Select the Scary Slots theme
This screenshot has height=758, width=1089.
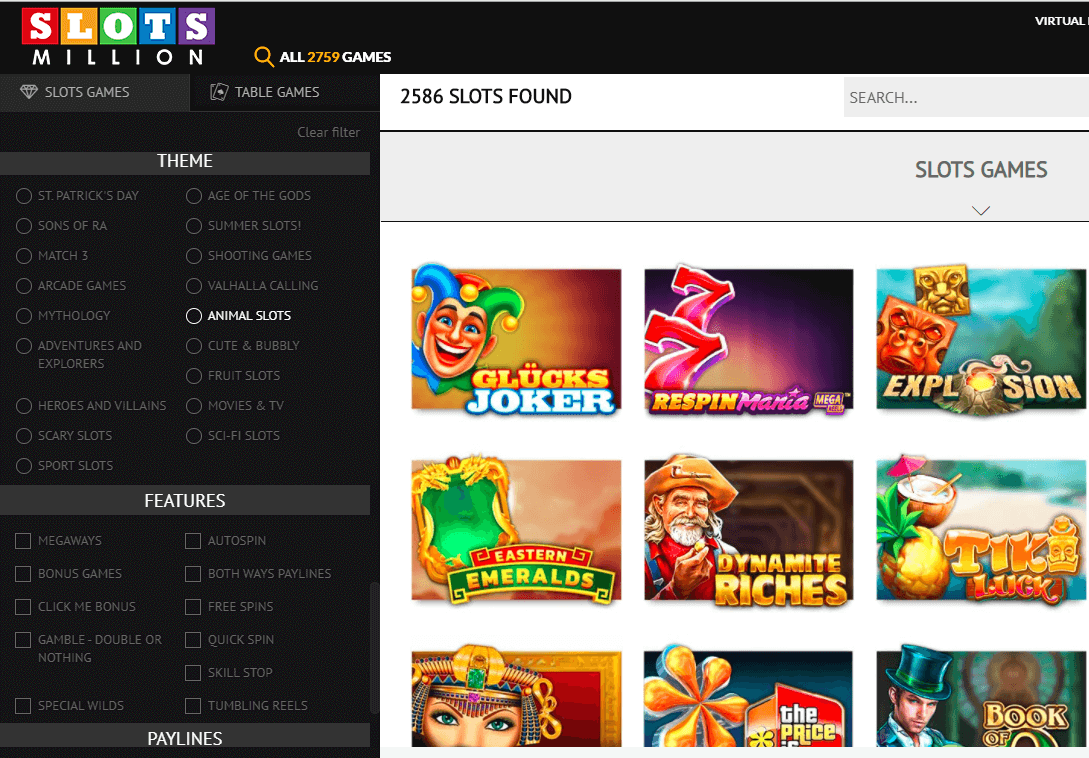click(24, 436)
